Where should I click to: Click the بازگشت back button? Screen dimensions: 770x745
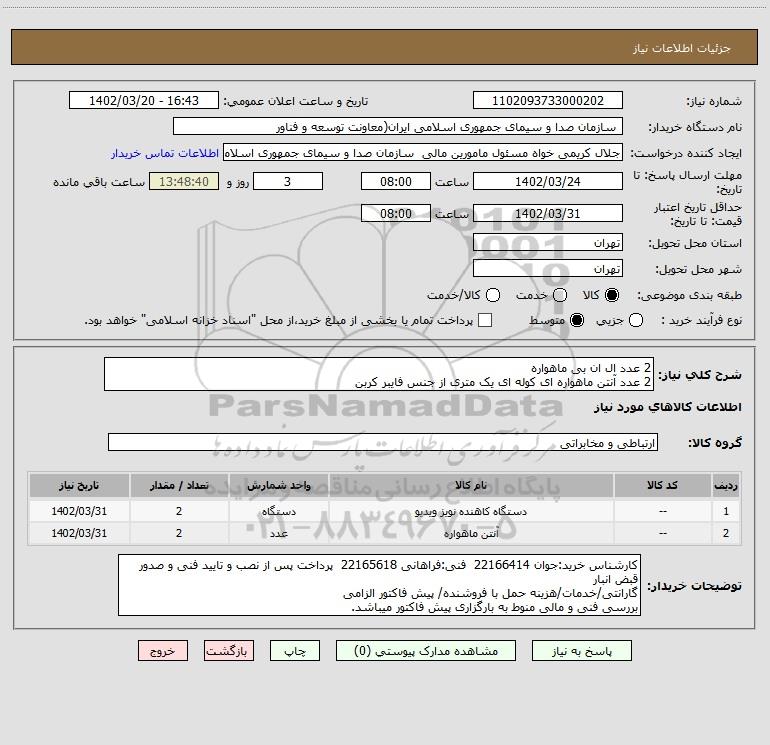229,651
